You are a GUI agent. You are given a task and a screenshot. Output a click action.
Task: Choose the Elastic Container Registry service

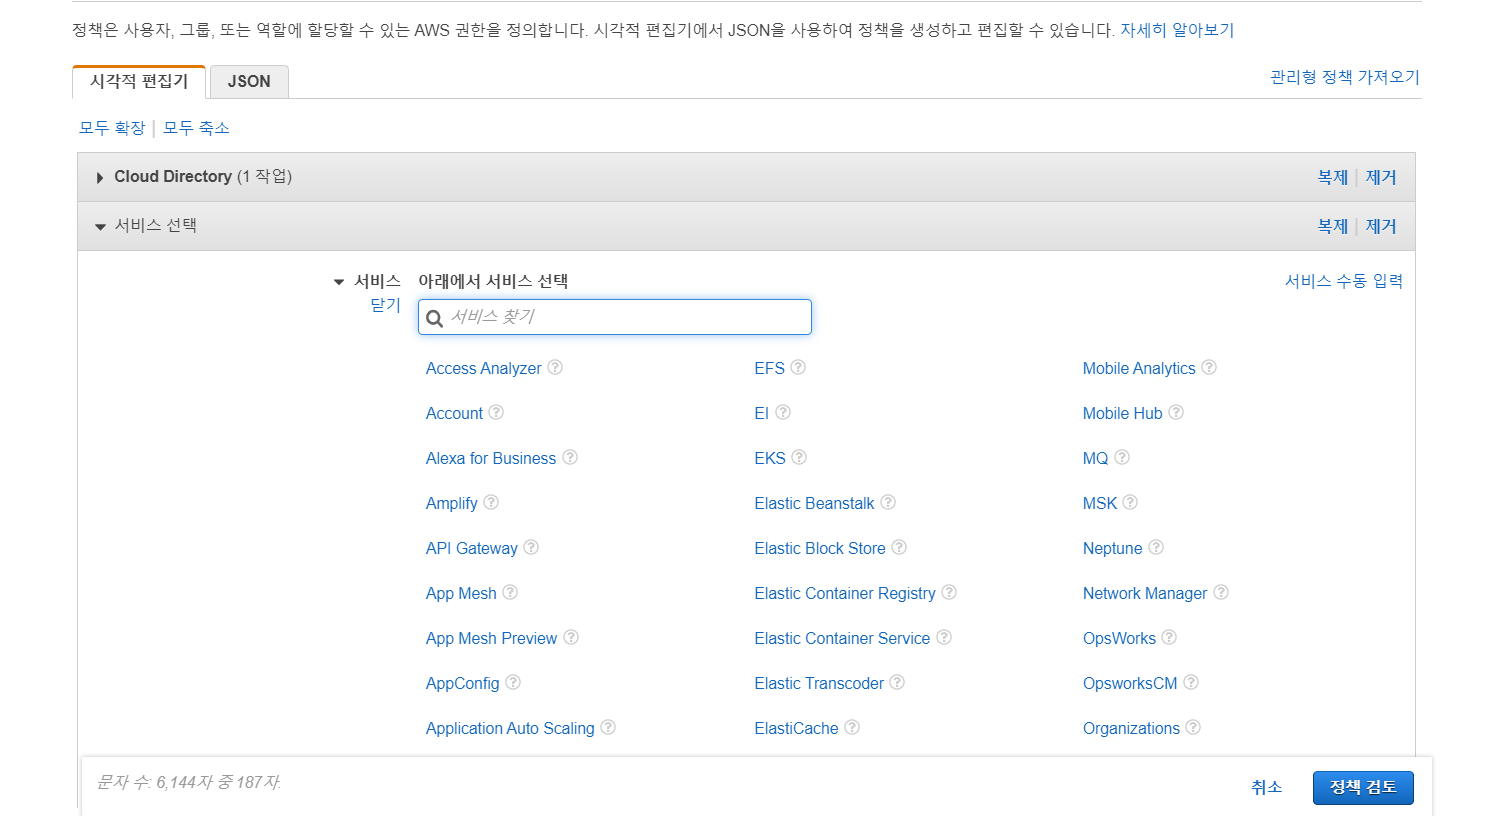tap(845, 593)
